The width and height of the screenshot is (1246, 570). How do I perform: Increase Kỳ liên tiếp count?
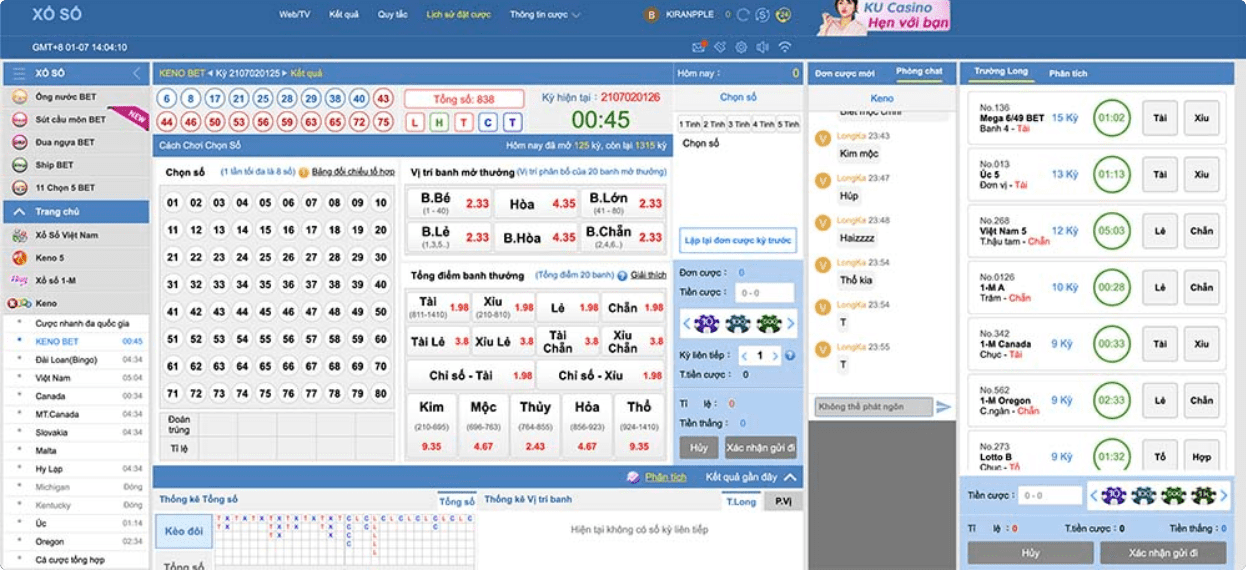[776, 355]
